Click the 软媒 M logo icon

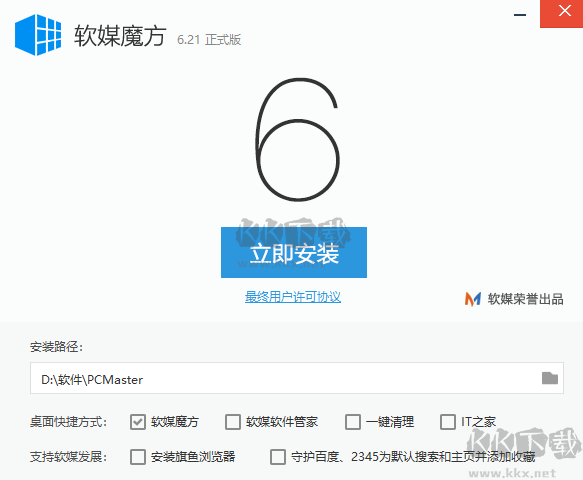coord(473,299)
